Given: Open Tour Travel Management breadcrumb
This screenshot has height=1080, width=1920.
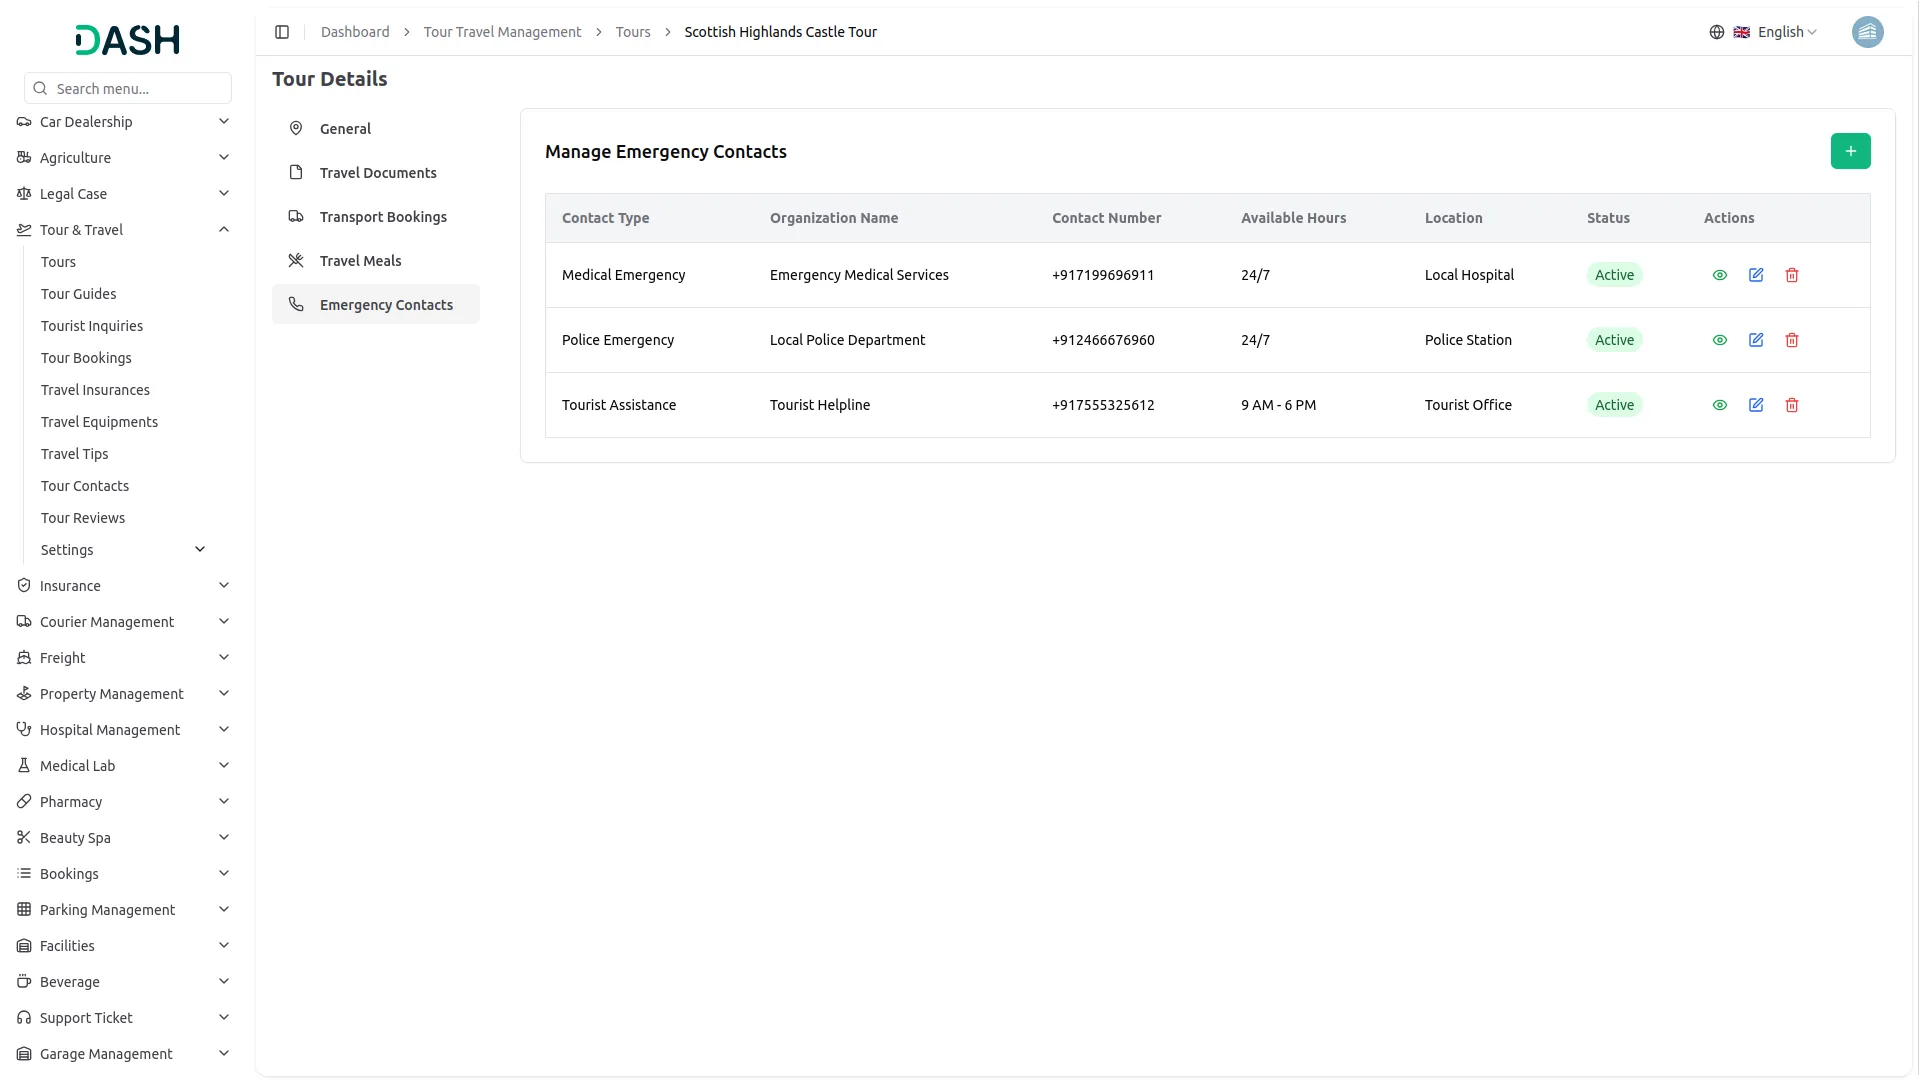Looking at the screenshot, I should [x=502, y=32].
